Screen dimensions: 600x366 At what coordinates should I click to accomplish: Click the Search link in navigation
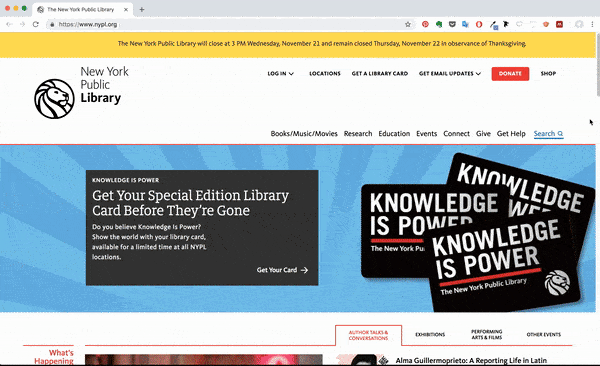tap(548, 134)
